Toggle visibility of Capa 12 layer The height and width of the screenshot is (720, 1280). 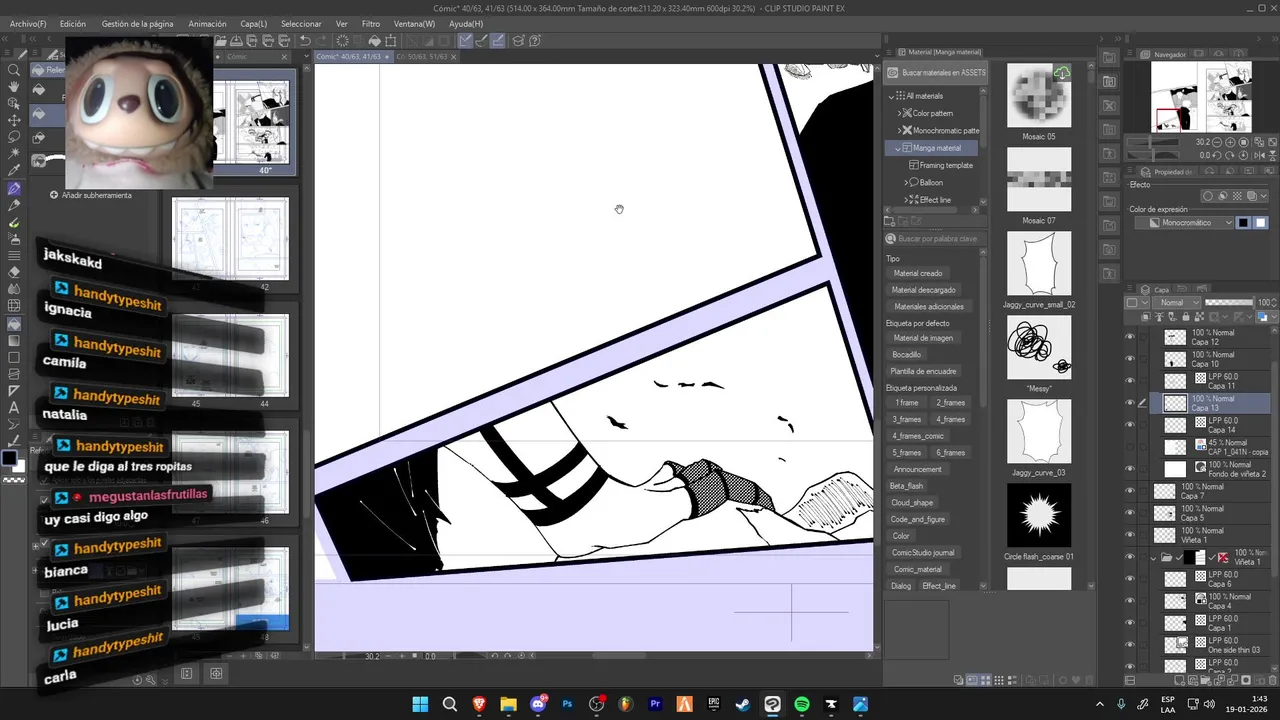point(1130,337)
